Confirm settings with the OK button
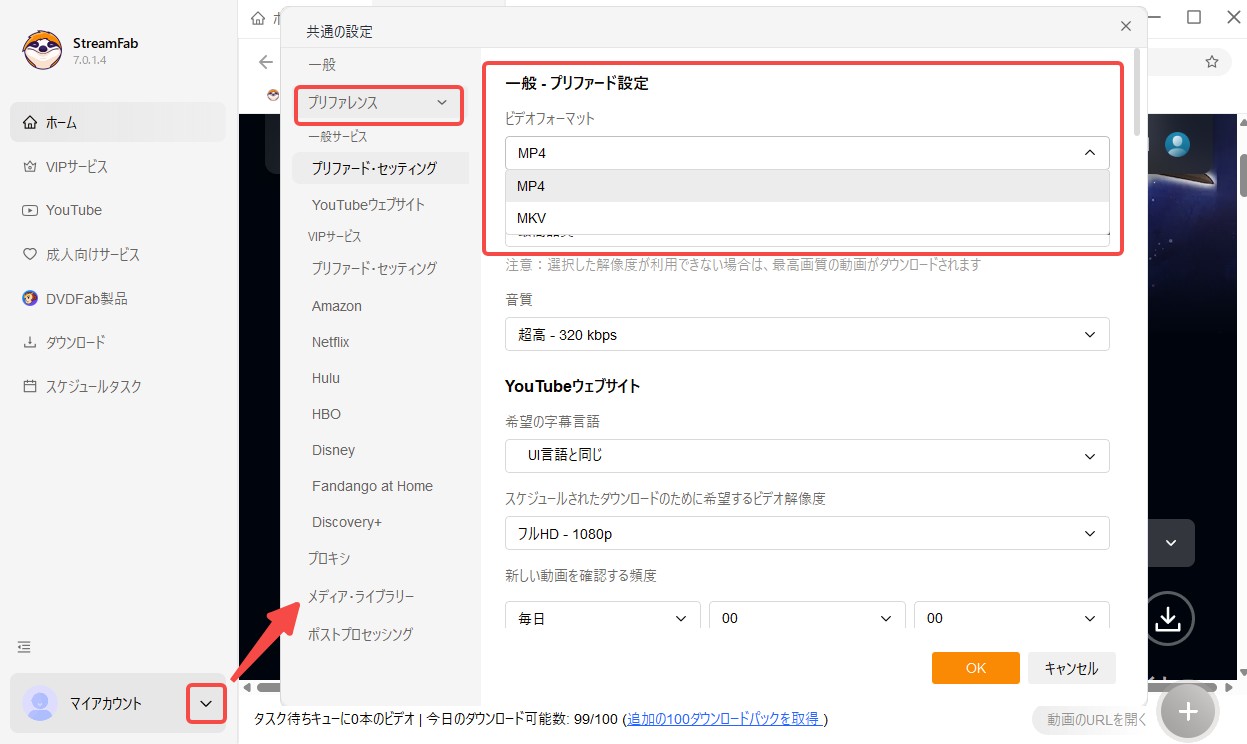 (974, 667)
